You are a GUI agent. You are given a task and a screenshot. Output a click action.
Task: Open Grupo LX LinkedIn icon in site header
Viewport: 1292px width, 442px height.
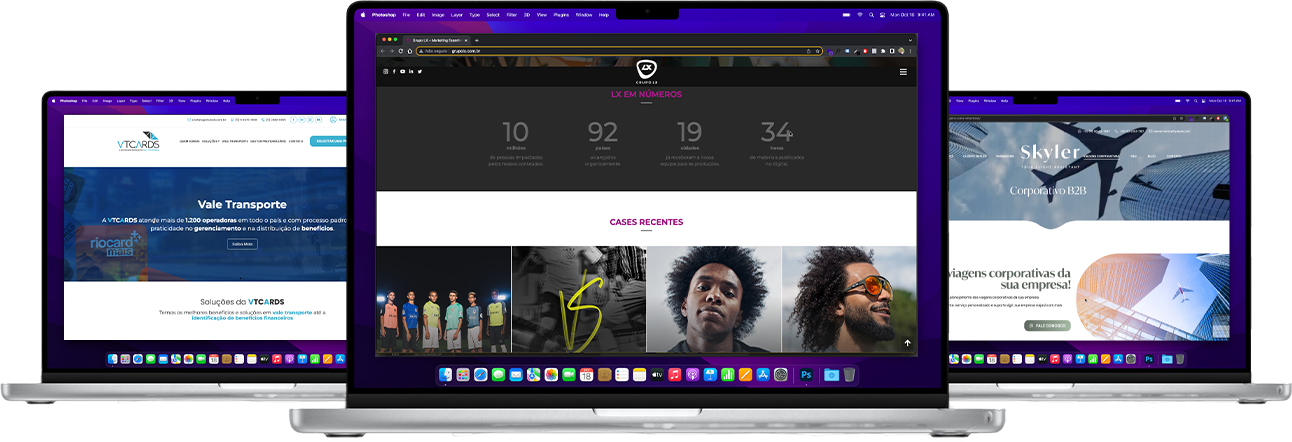(411, 71)
